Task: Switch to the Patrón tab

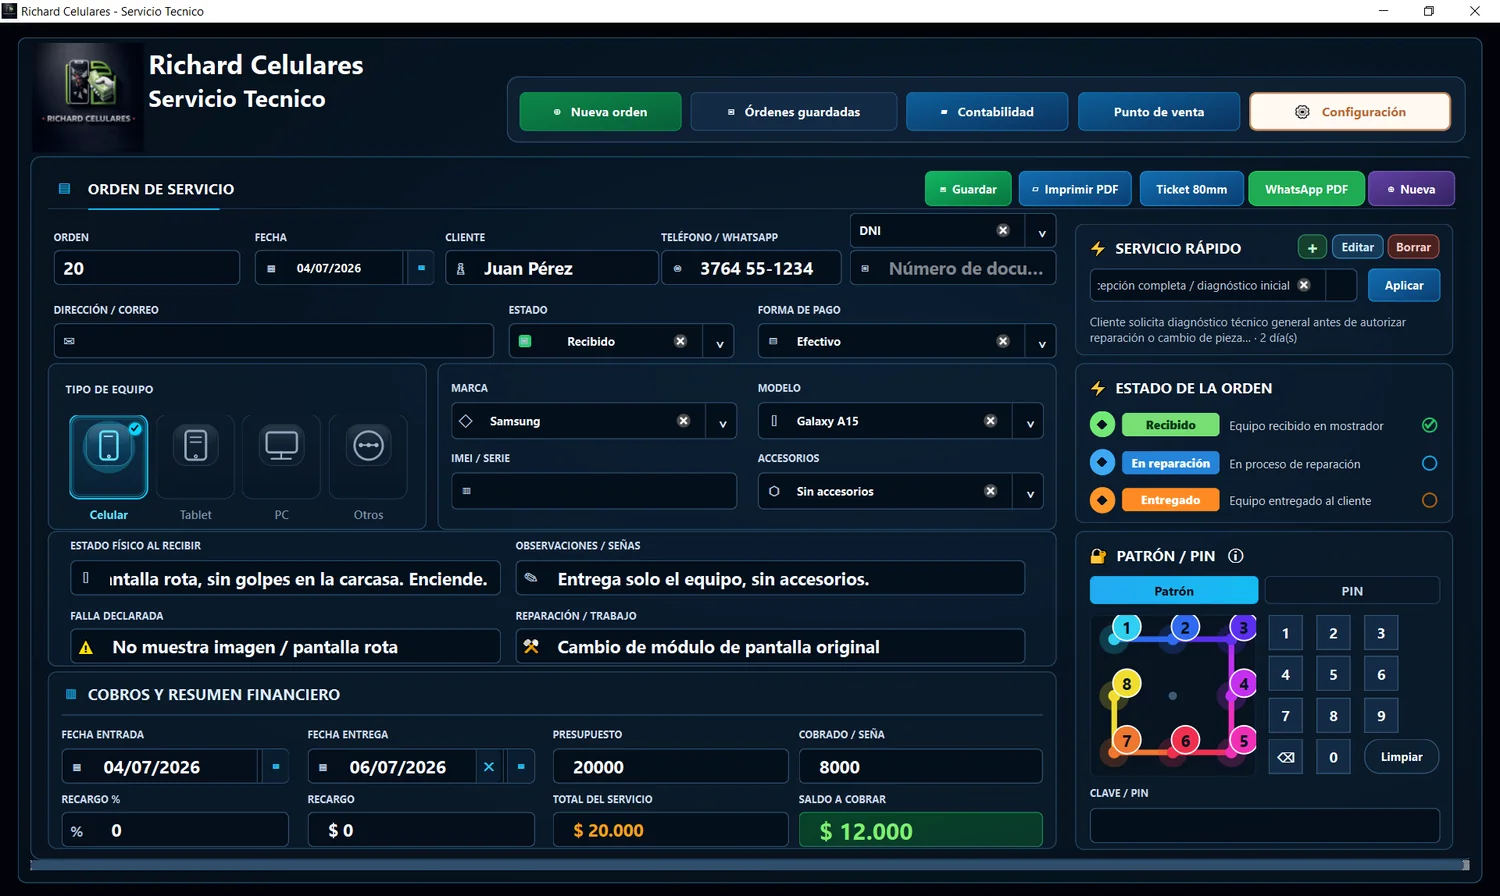Action: coord(1174,591)
